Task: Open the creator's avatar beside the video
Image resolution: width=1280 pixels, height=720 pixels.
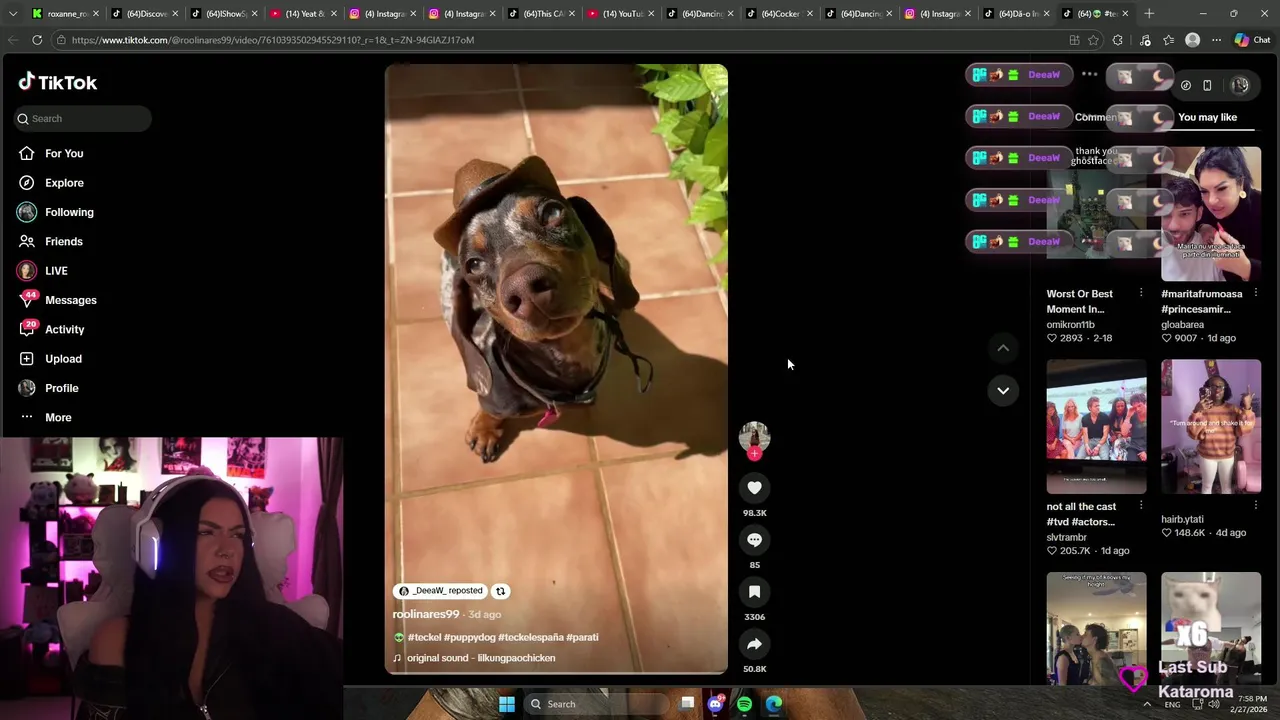Action: 754,436
